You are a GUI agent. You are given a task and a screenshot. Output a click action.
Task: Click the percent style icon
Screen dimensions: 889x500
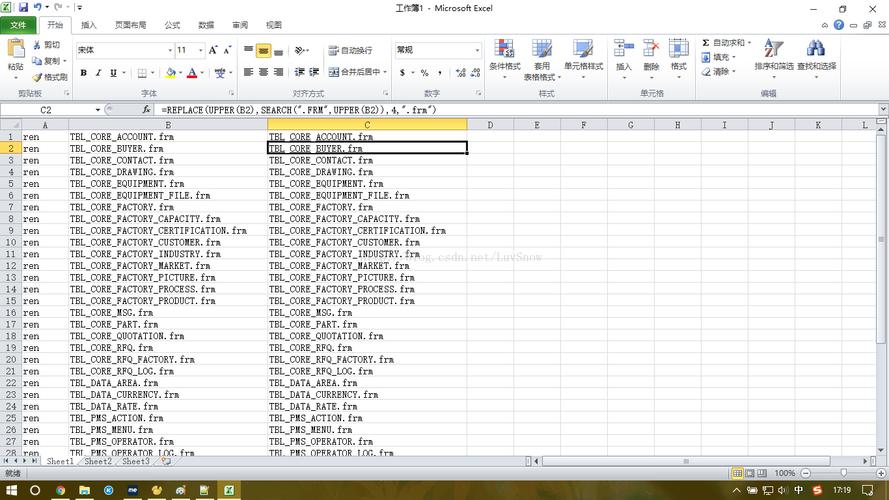pyautogui.click(x=424, y=73)
